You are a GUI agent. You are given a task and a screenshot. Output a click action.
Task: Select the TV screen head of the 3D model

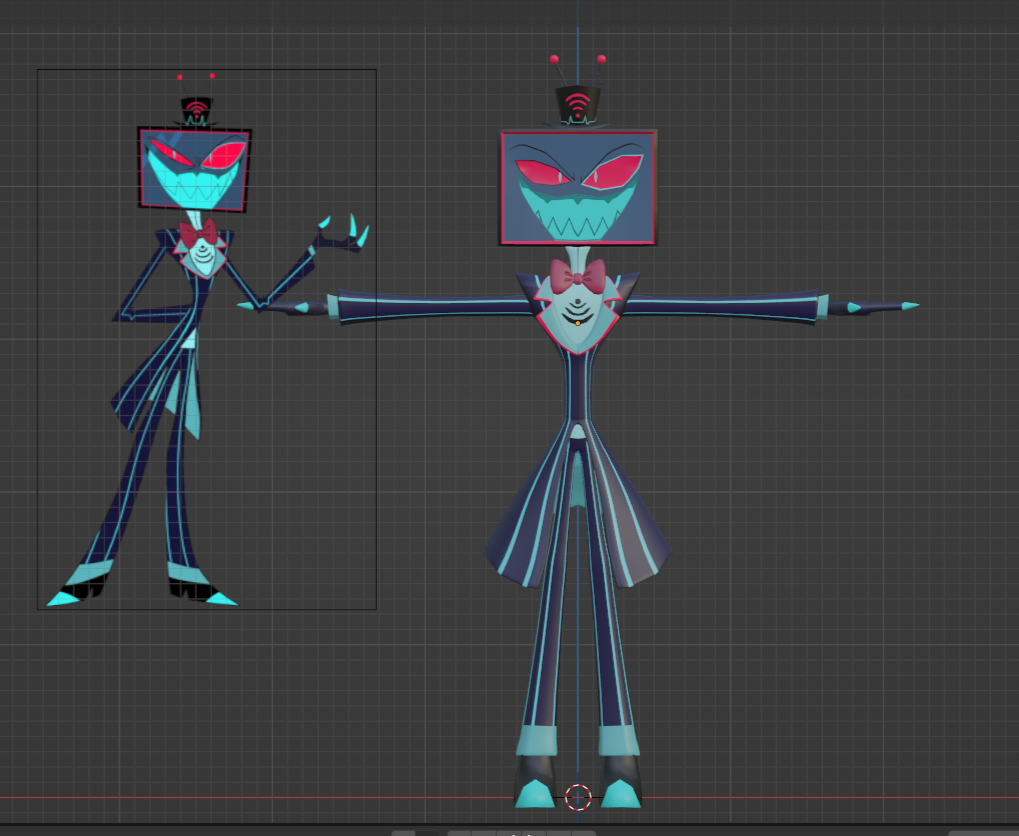coord(578,187)
